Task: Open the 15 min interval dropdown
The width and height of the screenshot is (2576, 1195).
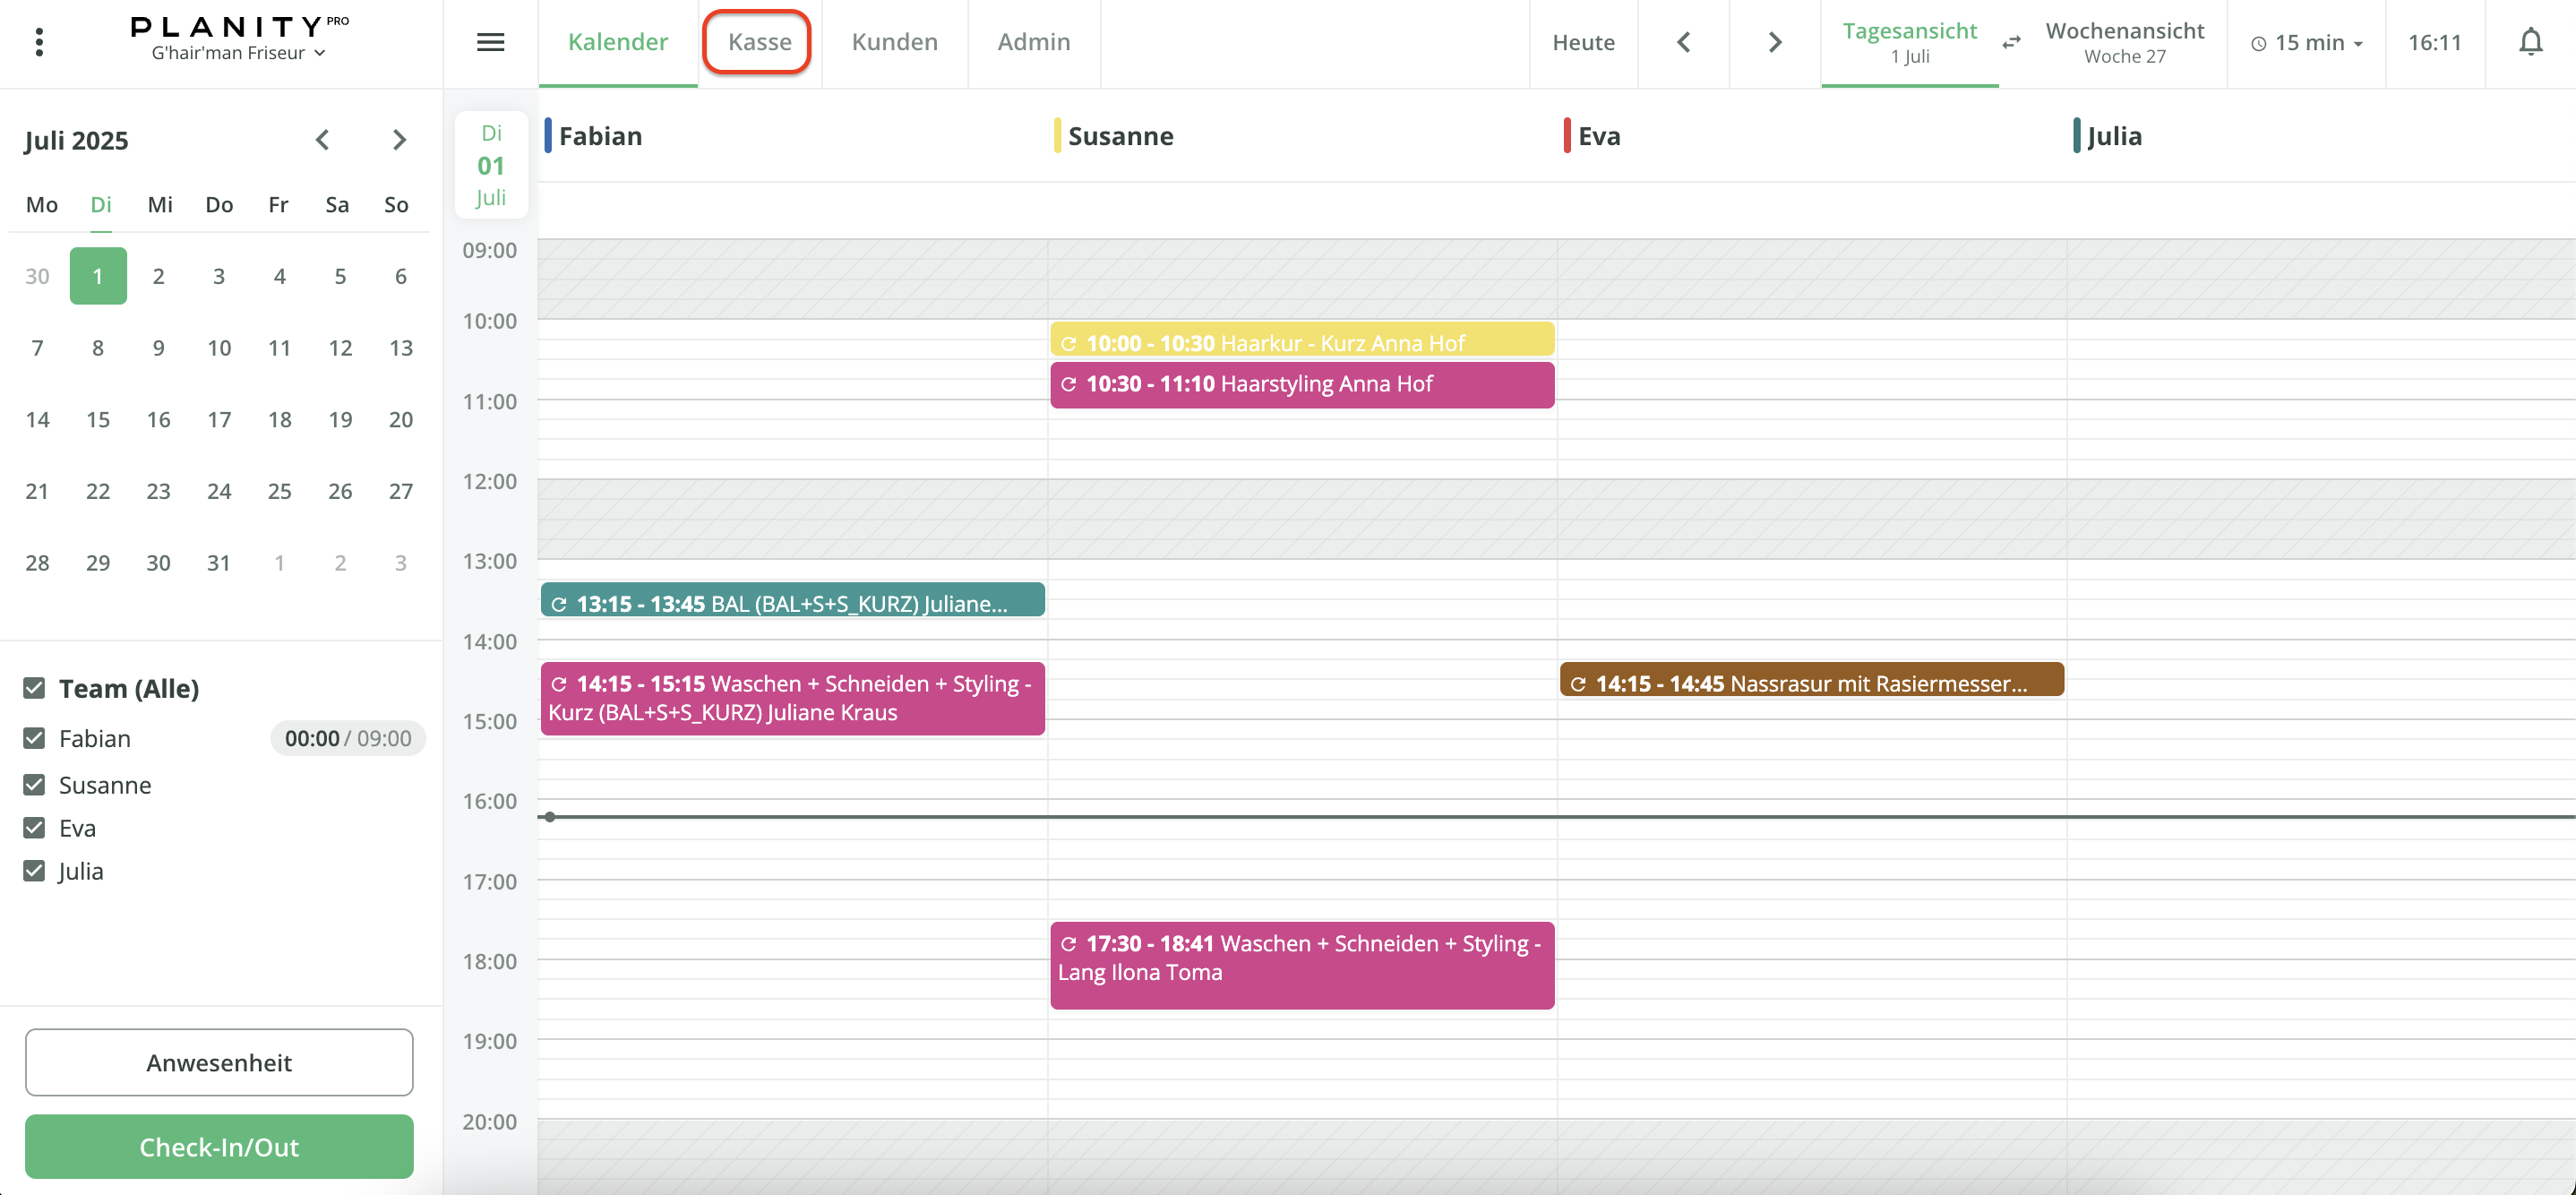Action: [x=2306, y=42]
